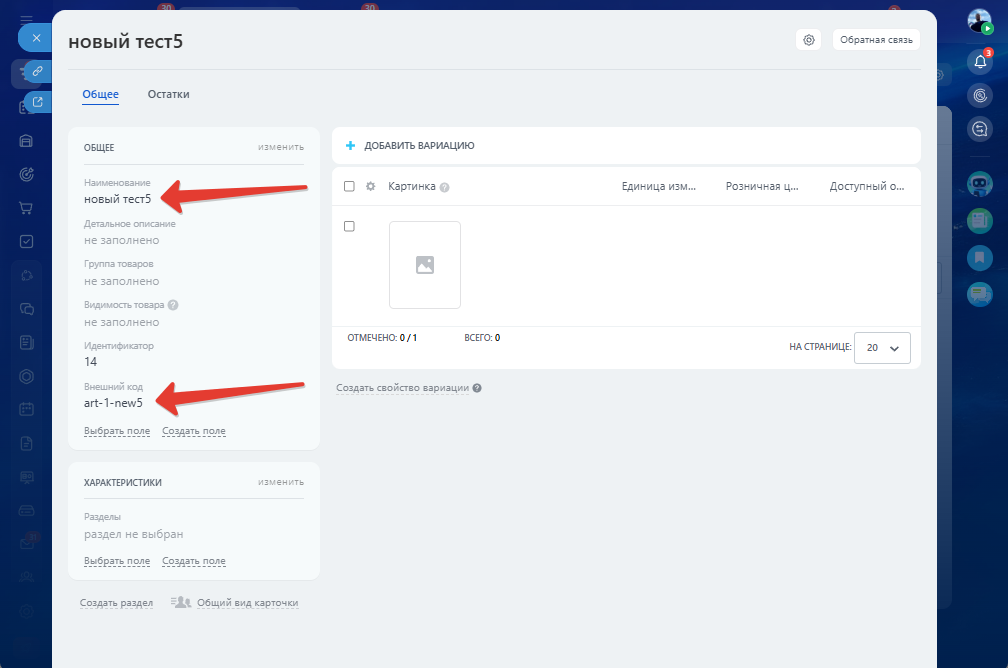This screenshot has height=668, width=1008.
Task: Open the per-page dropdown showing 20
Action: (882, 347)
